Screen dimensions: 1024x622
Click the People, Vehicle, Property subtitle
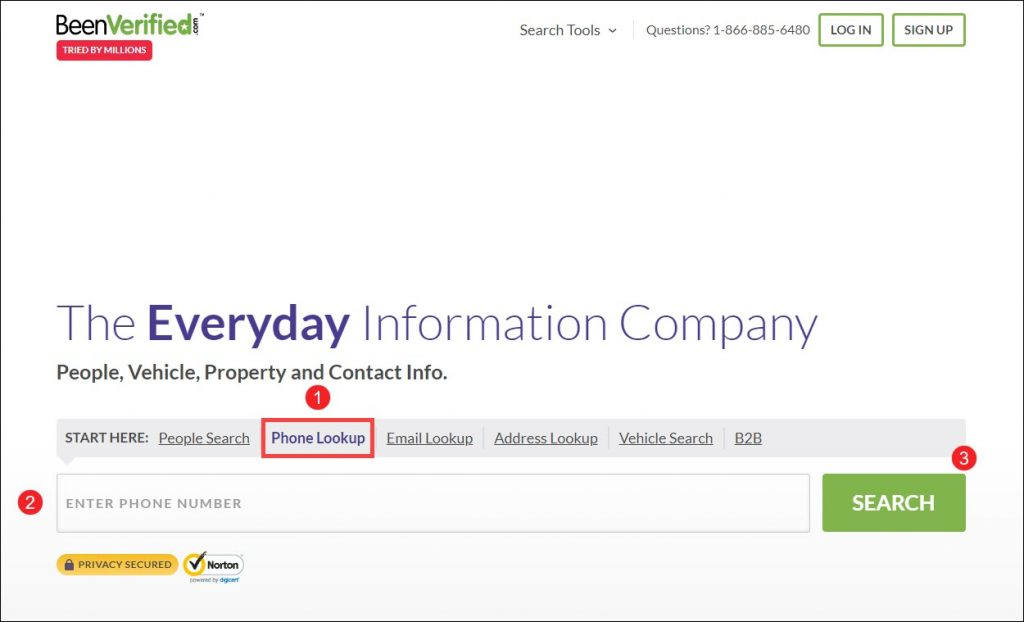[x=251, y=372]
